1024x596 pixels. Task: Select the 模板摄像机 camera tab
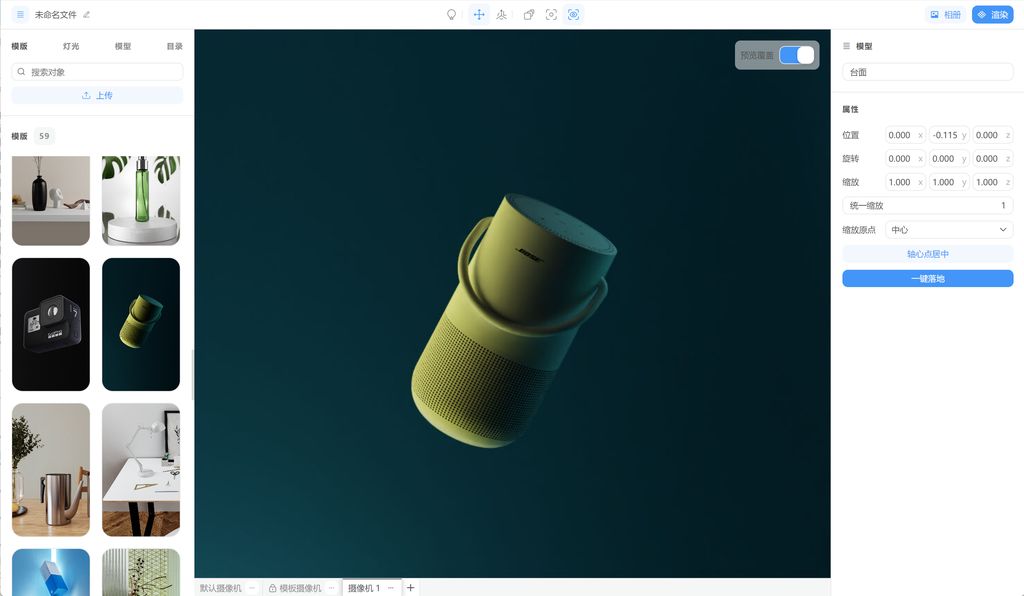(299, 588)
